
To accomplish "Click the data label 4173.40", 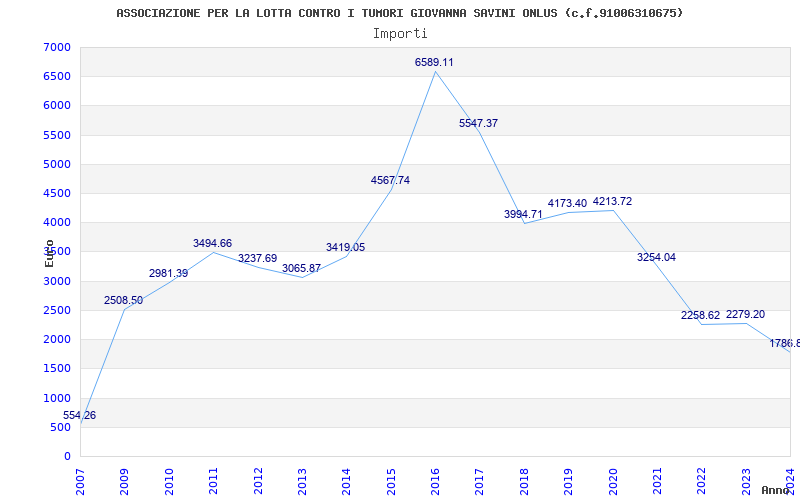I will pos(567,204).
